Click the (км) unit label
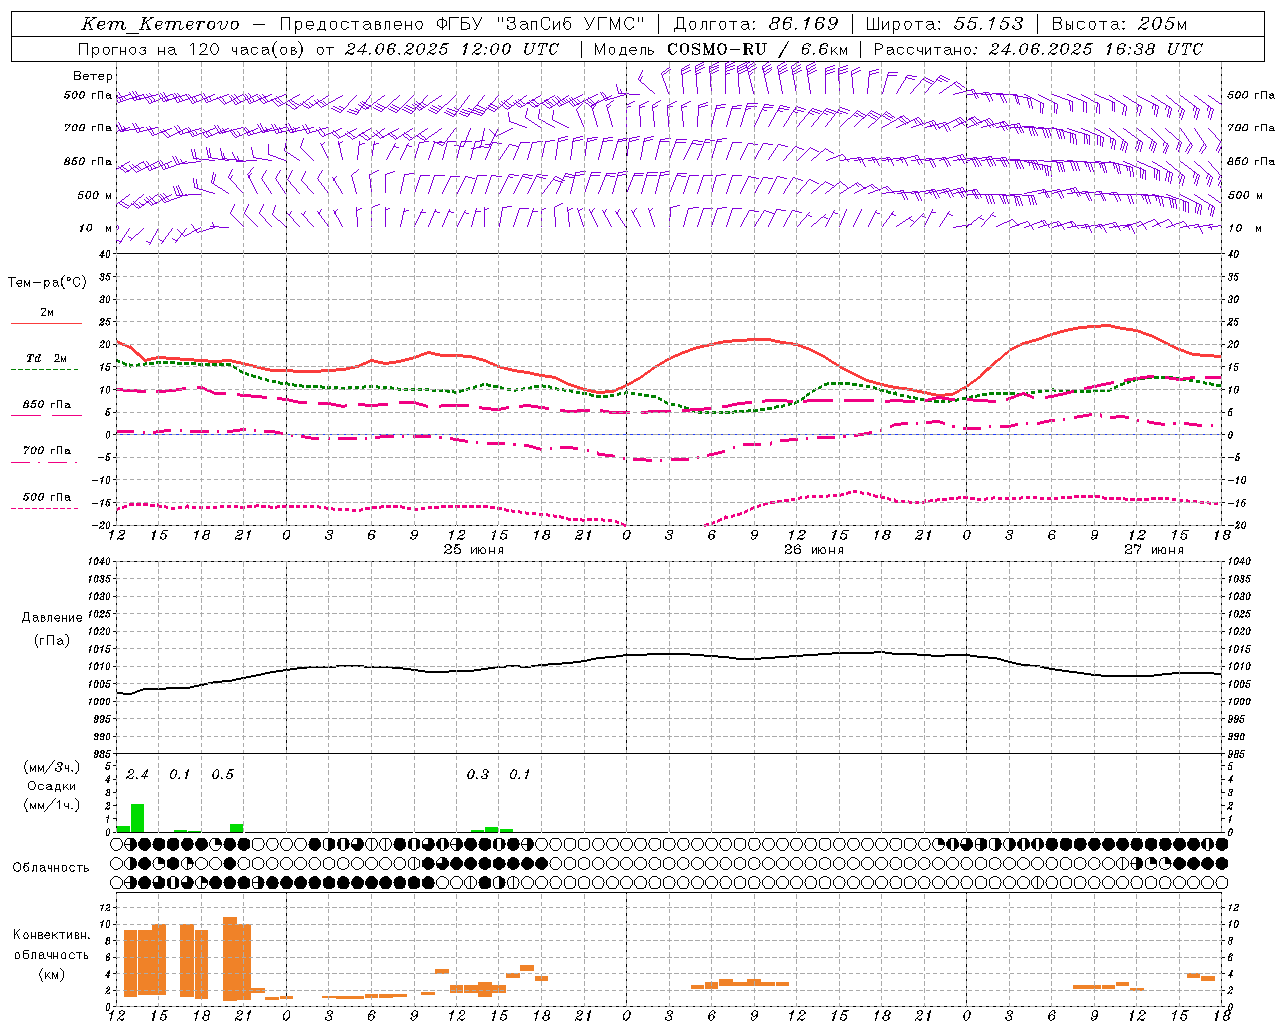Image resolution: width=1280 pixels, height=1024 pixels. (x=51, y=974)
